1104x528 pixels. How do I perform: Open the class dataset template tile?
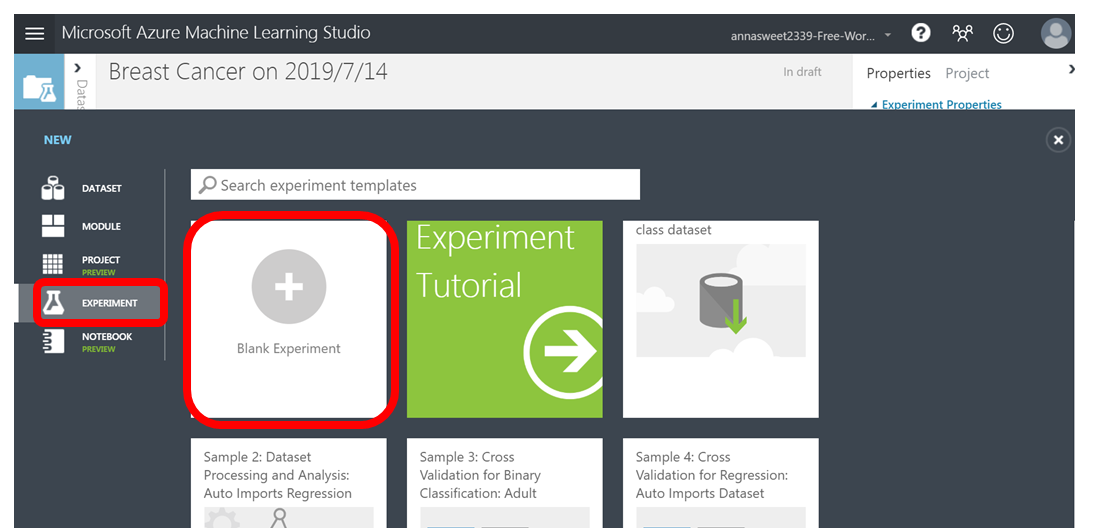tap(721, 319)
